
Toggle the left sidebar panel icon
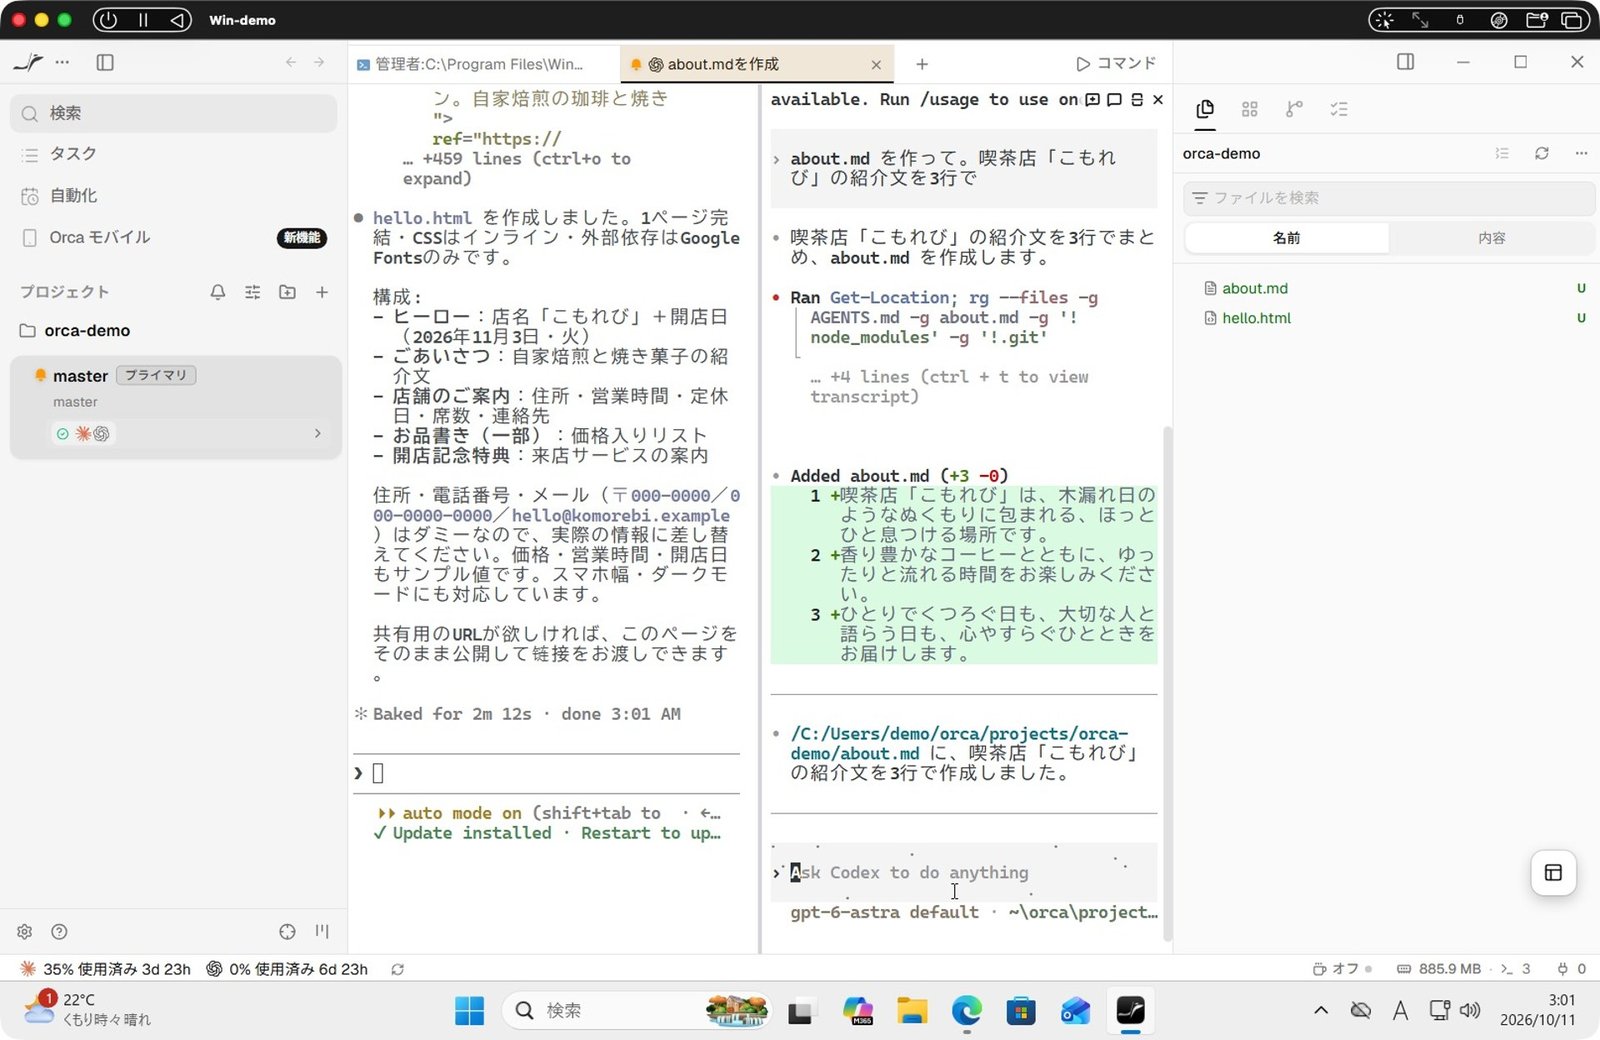point(105,62)
